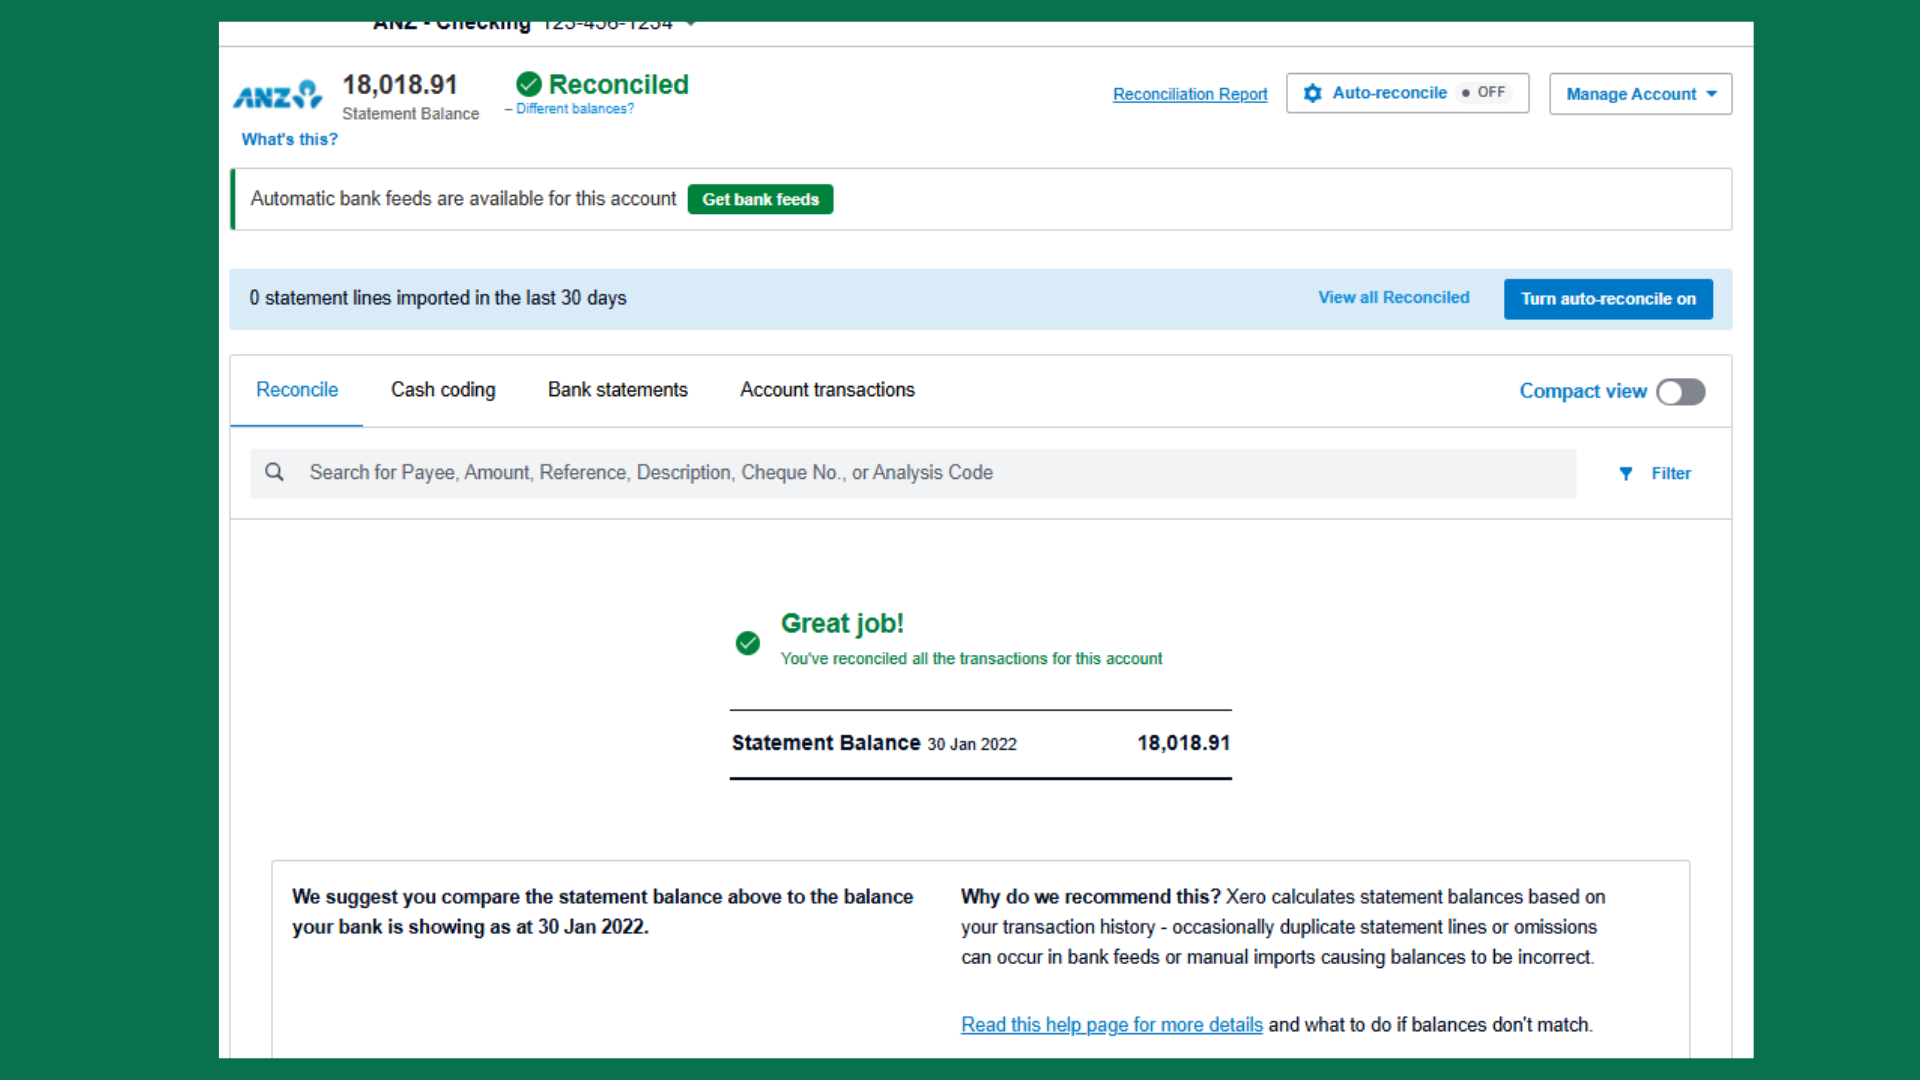1920x1080 pixels.
Task: Open the Reconciliation Report link
Action: 1190,94
